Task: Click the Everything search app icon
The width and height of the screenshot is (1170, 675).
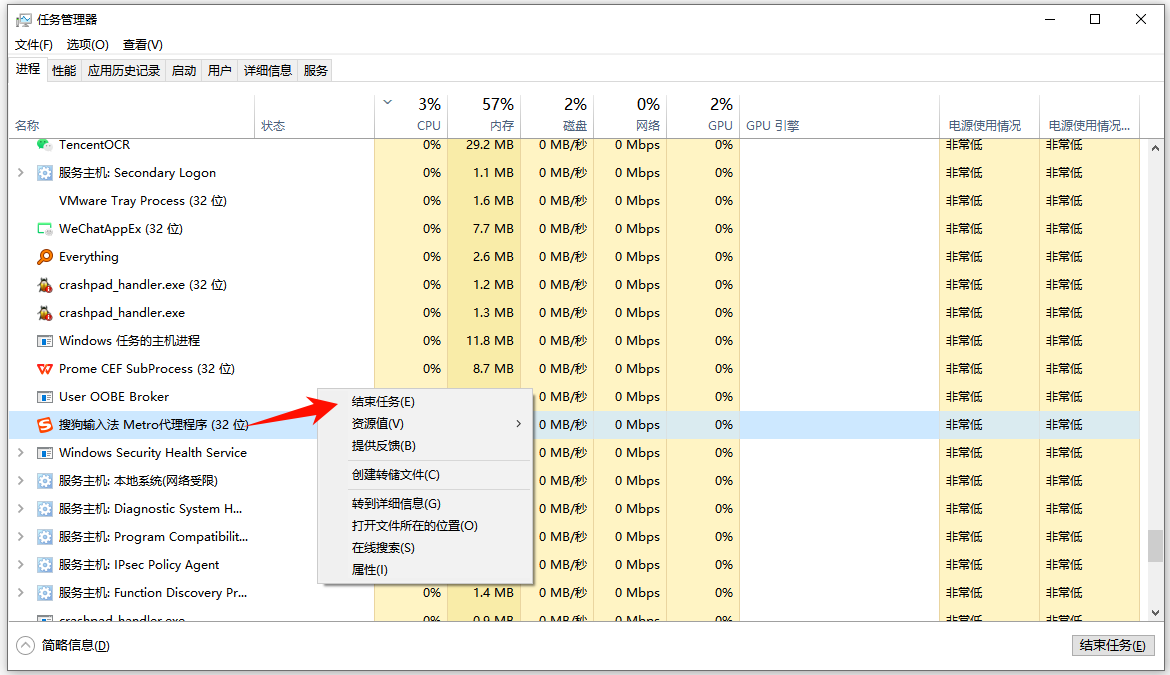Action: [x=44, y=257]
